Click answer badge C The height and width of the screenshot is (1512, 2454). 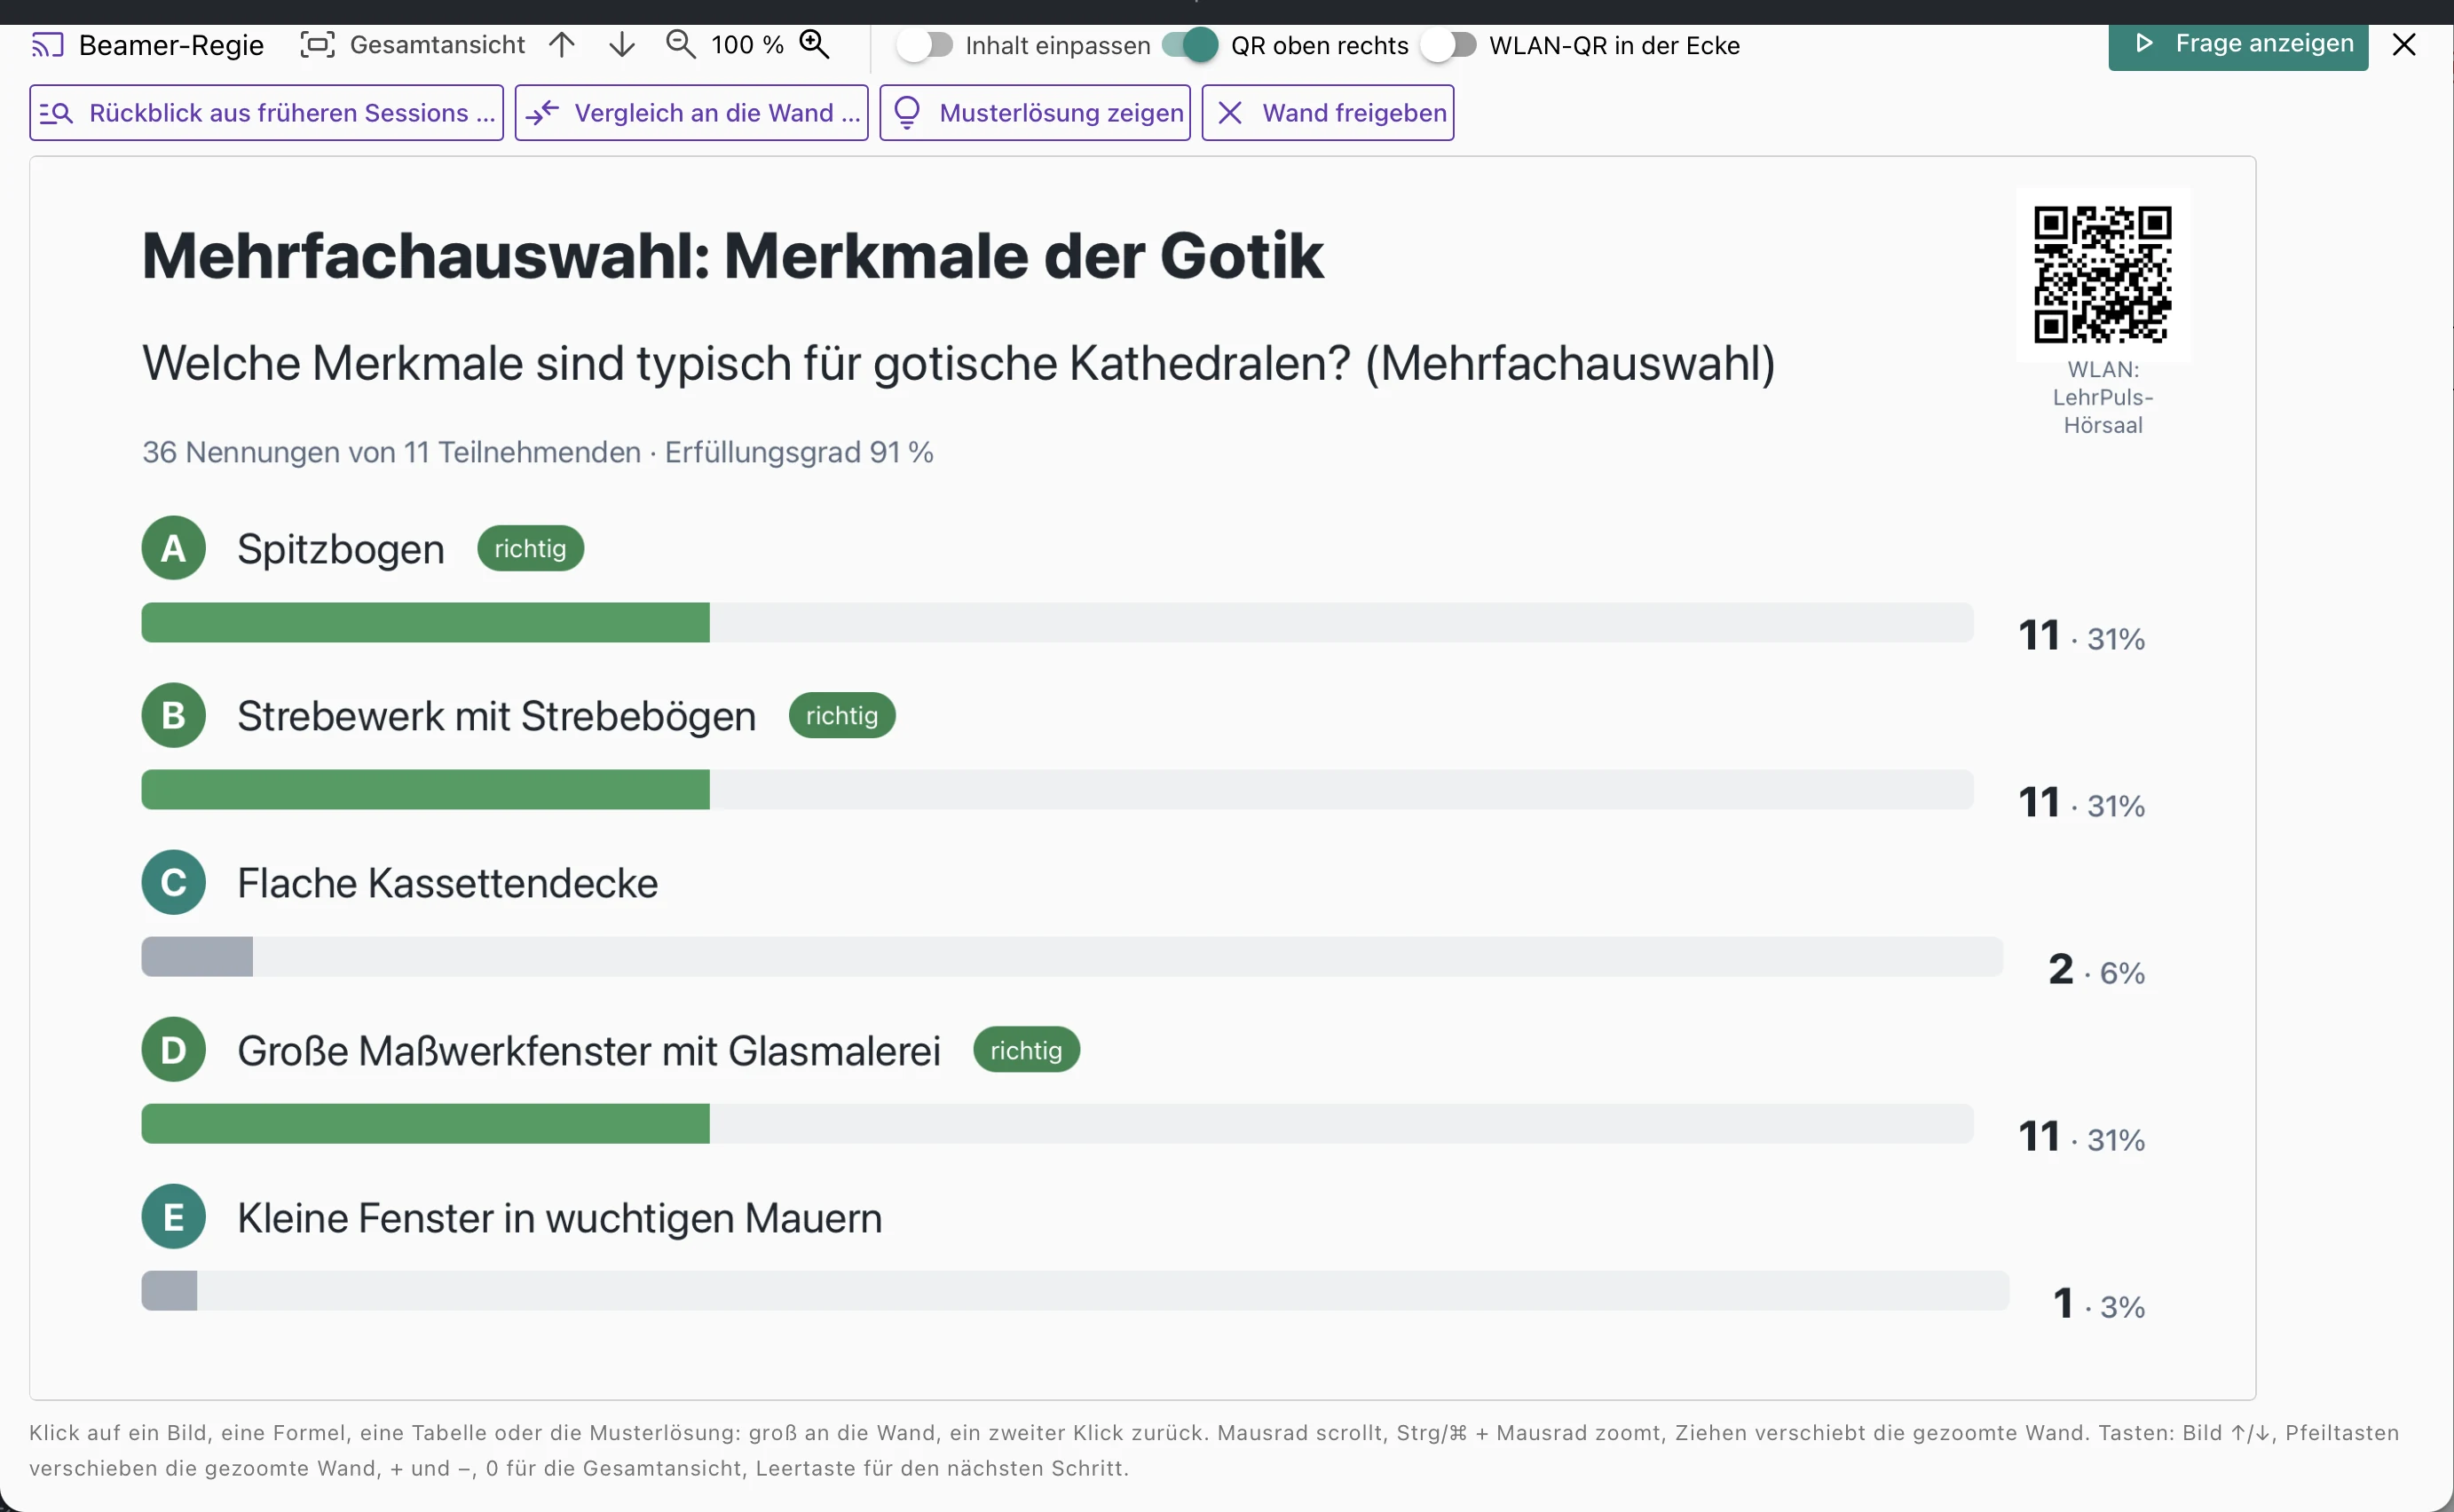pos(174,882)
